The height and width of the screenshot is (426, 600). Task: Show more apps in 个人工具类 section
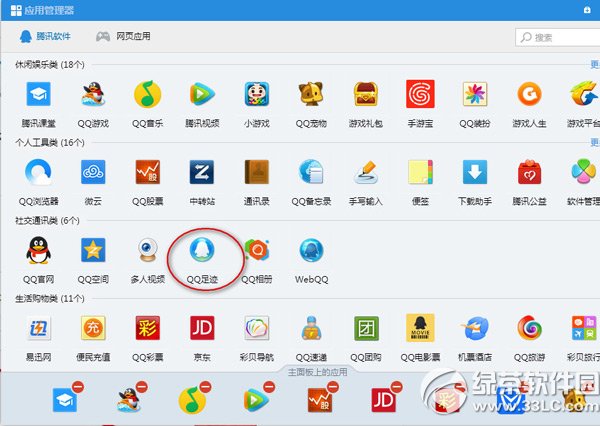tap(594, 142)
